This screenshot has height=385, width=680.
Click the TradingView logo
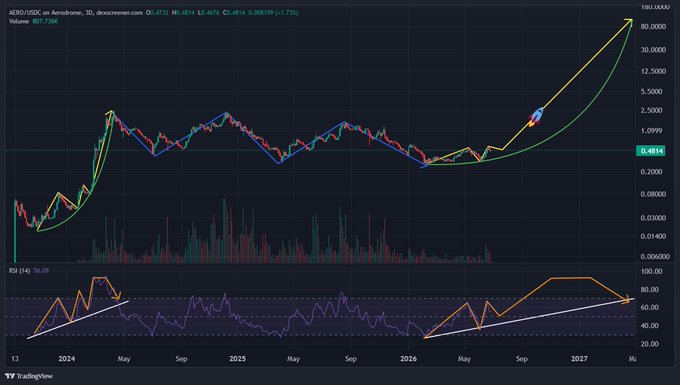coord(29,376)
